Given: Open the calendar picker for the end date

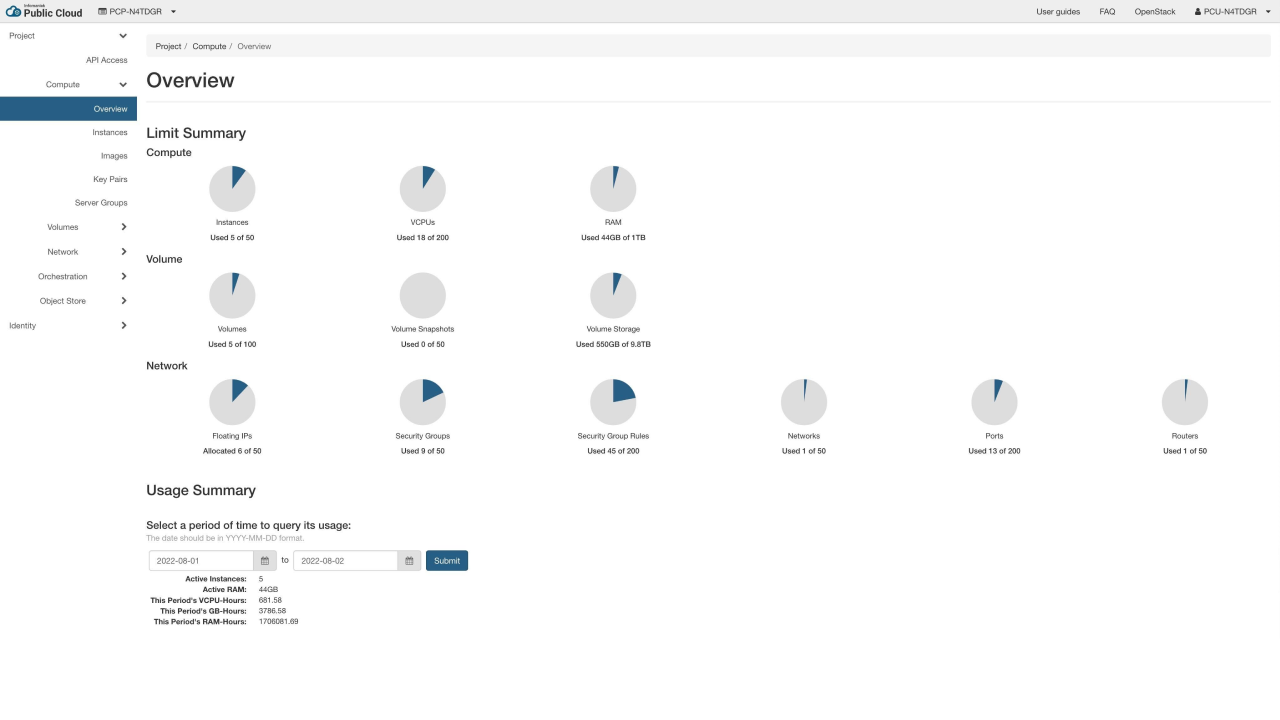Looking at the screenshot, I should pos(408,560).
